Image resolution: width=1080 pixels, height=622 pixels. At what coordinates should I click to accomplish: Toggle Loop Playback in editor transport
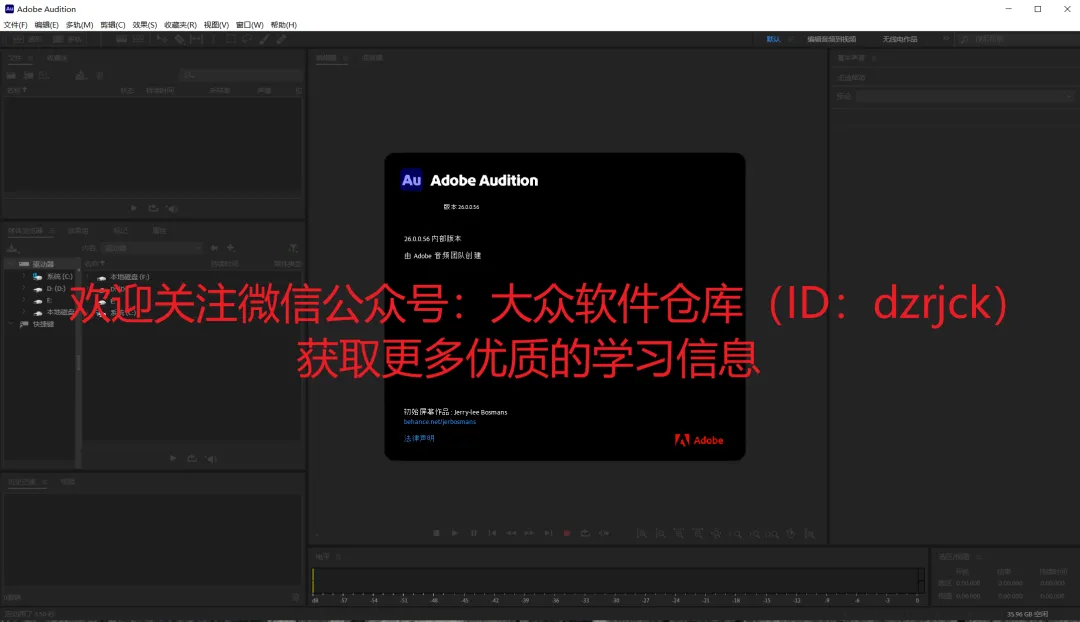(x=585, y=533)
